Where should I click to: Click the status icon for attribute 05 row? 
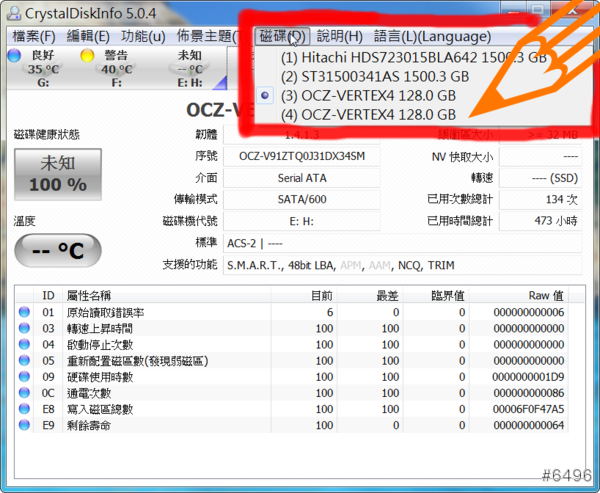coord(25,361)
